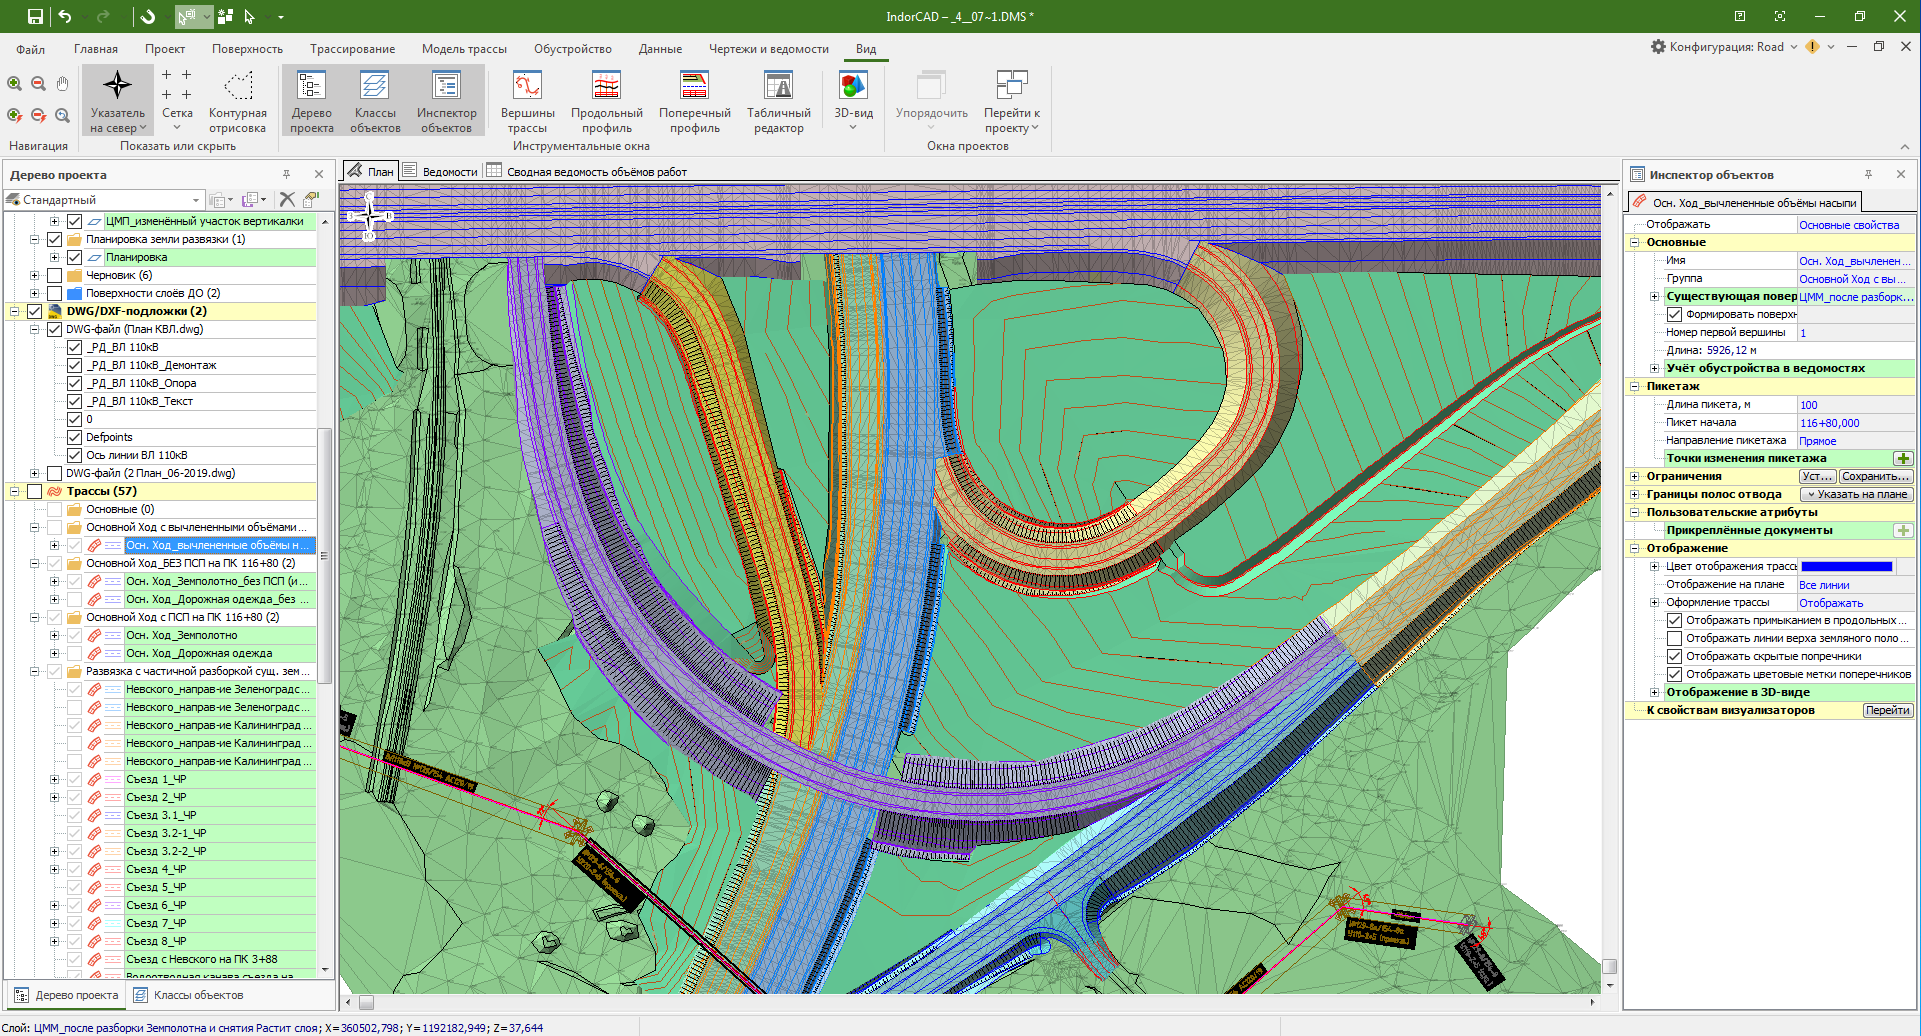The height and width of the screenshot is (1036, 1921).
Task: Open the 3D view tool
Action: 853,87
